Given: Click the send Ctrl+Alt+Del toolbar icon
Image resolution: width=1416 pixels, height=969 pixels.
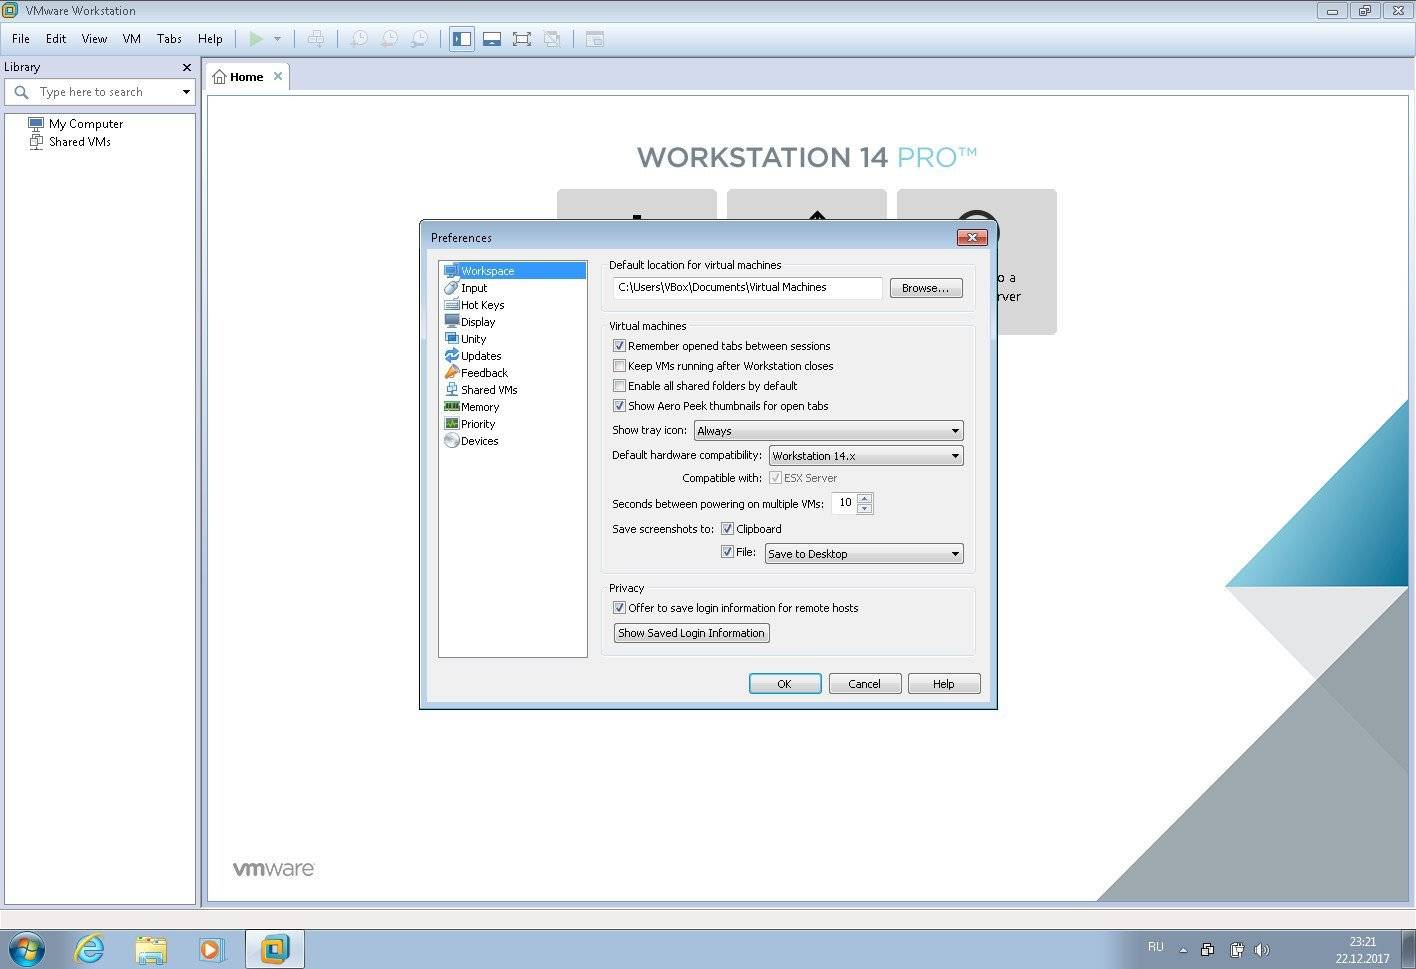Looking at the screenshot, I should [316, 39].
